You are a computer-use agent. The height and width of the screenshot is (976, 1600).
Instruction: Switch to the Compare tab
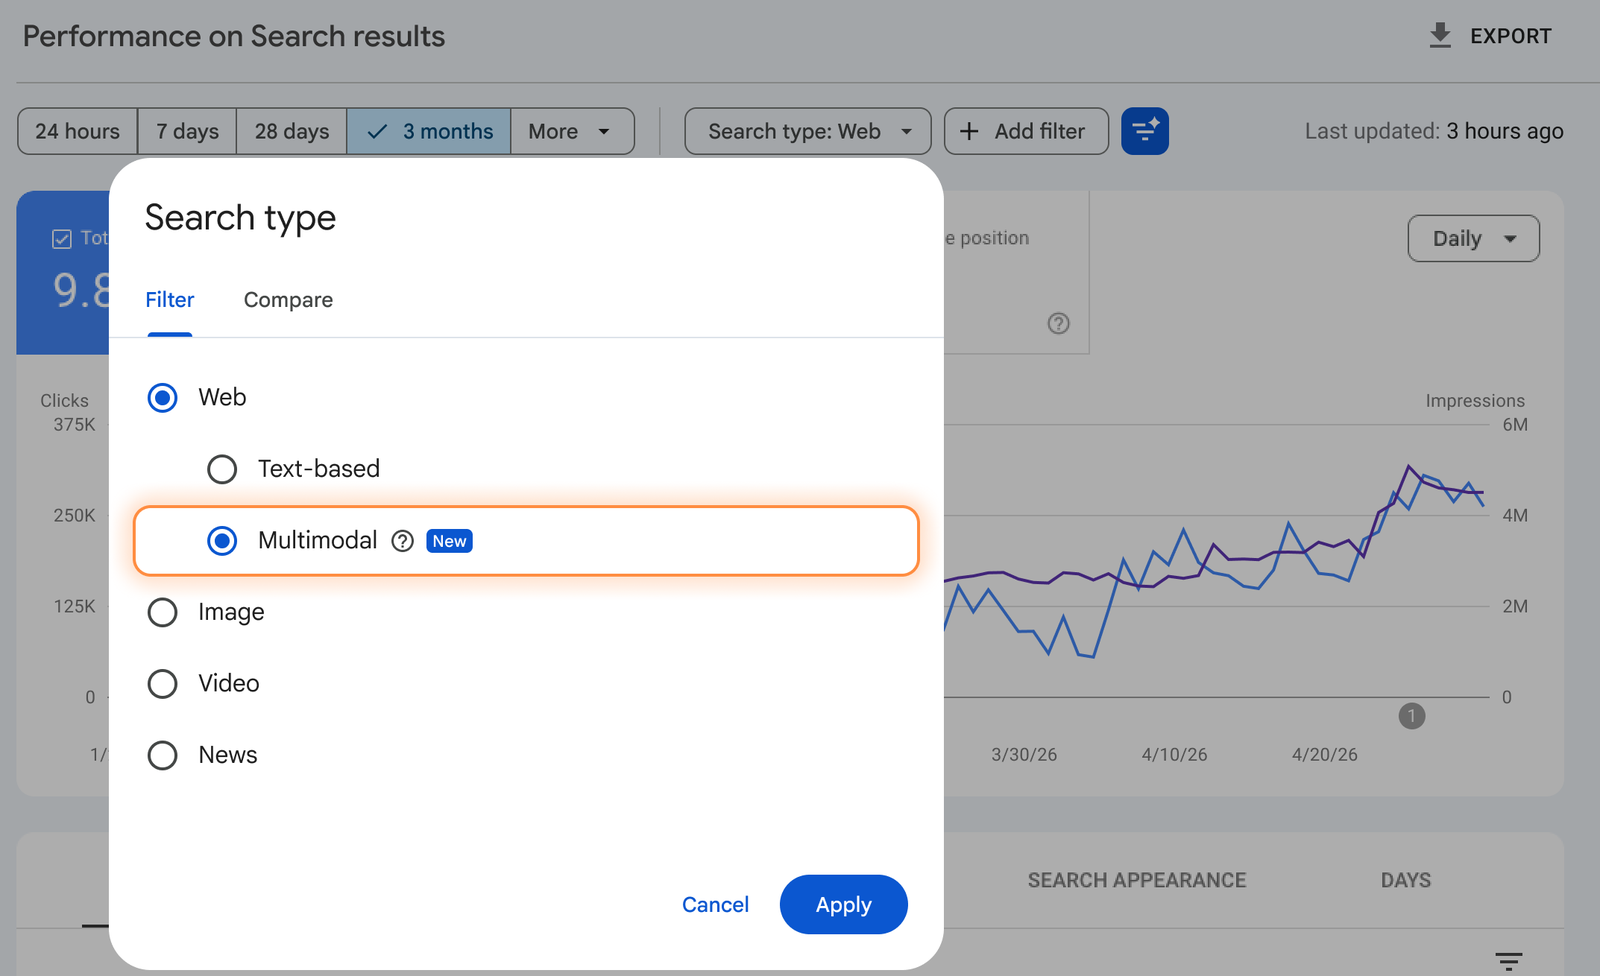coord(288,300)
